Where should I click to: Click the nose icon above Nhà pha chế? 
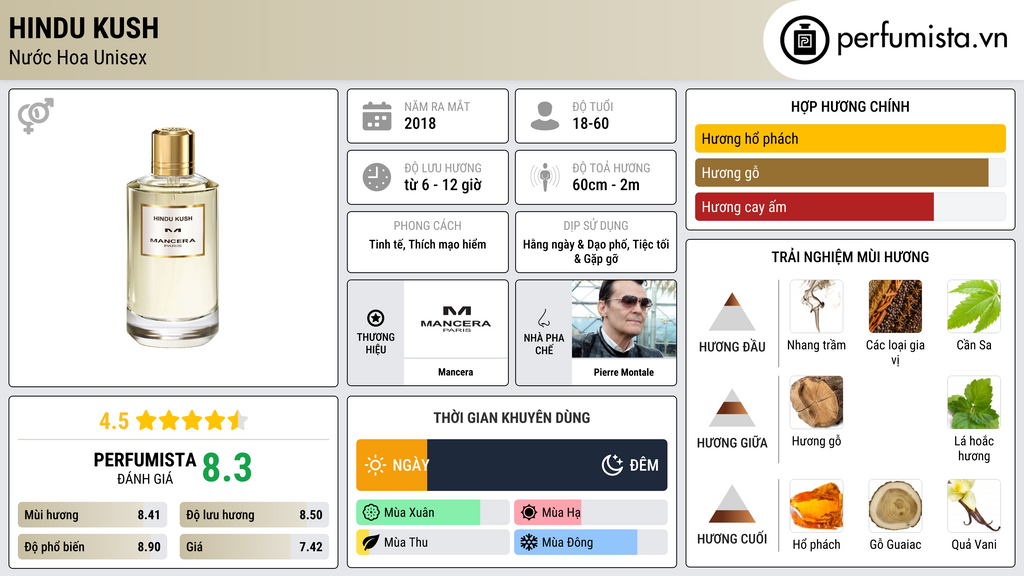(544, 319)
